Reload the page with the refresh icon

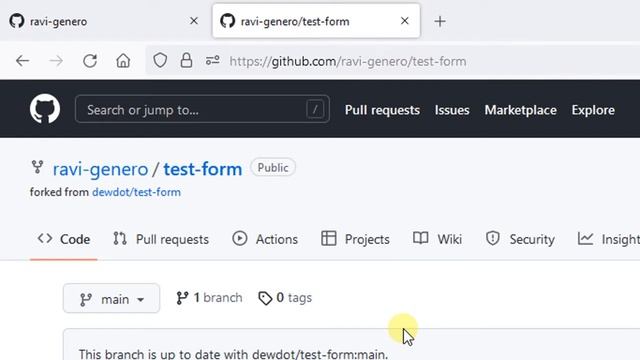pyautogui.click(x=90, y=61)
